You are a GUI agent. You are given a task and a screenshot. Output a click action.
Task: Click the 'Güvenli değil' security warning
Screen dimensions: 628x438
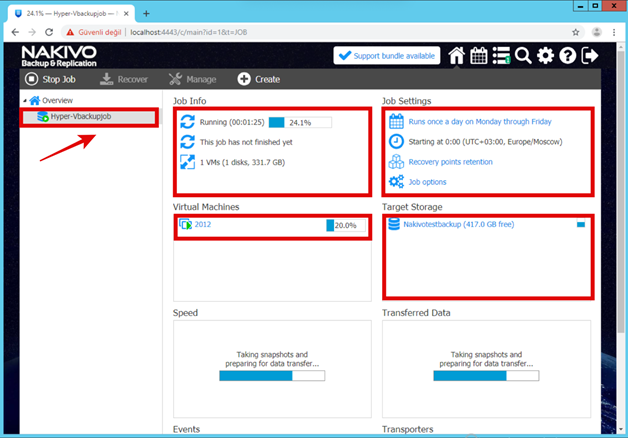coord(94,32)
